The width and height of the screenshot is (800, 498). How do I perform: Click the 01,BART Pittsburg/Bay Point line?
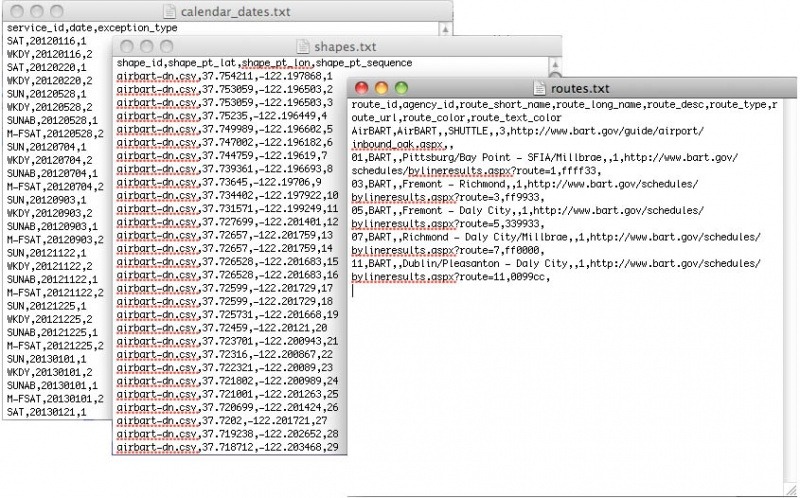tap(544, 158)
